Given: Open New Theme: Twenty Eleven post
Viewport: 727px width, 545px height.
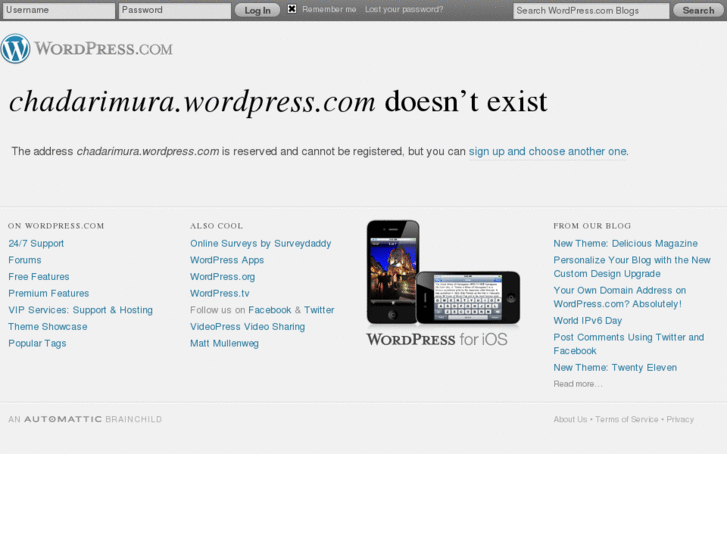Looking at the screenshot, I should pos(615,368).
